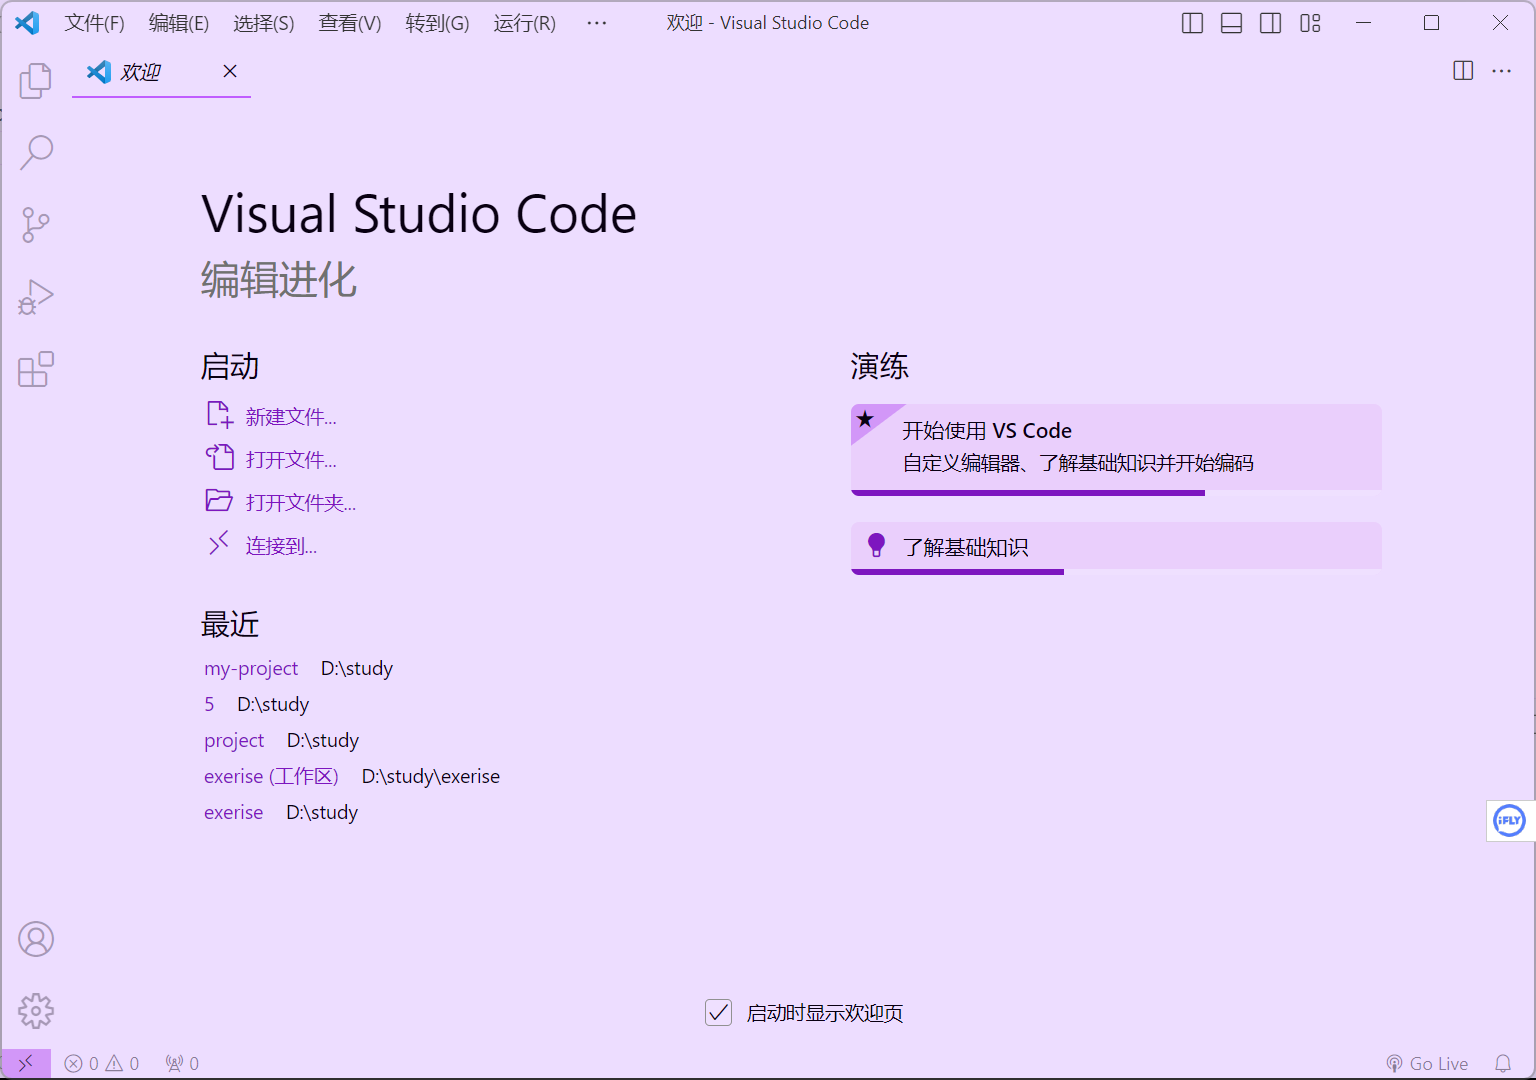Click path D:\study\exerise text

tap(431, 776)
